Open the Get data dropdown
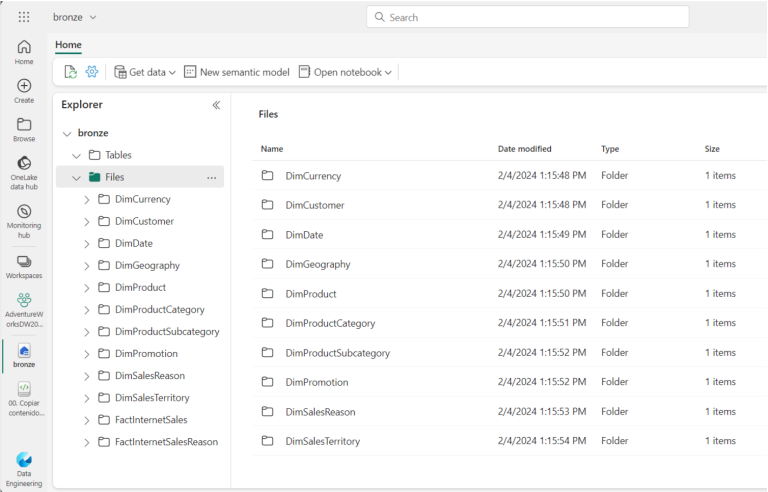 145,72
